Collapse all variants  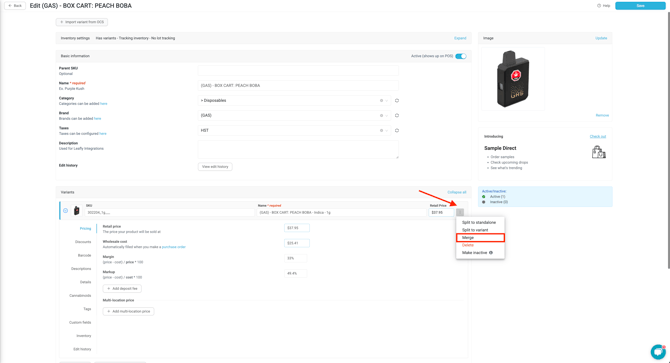coord(457,192)
